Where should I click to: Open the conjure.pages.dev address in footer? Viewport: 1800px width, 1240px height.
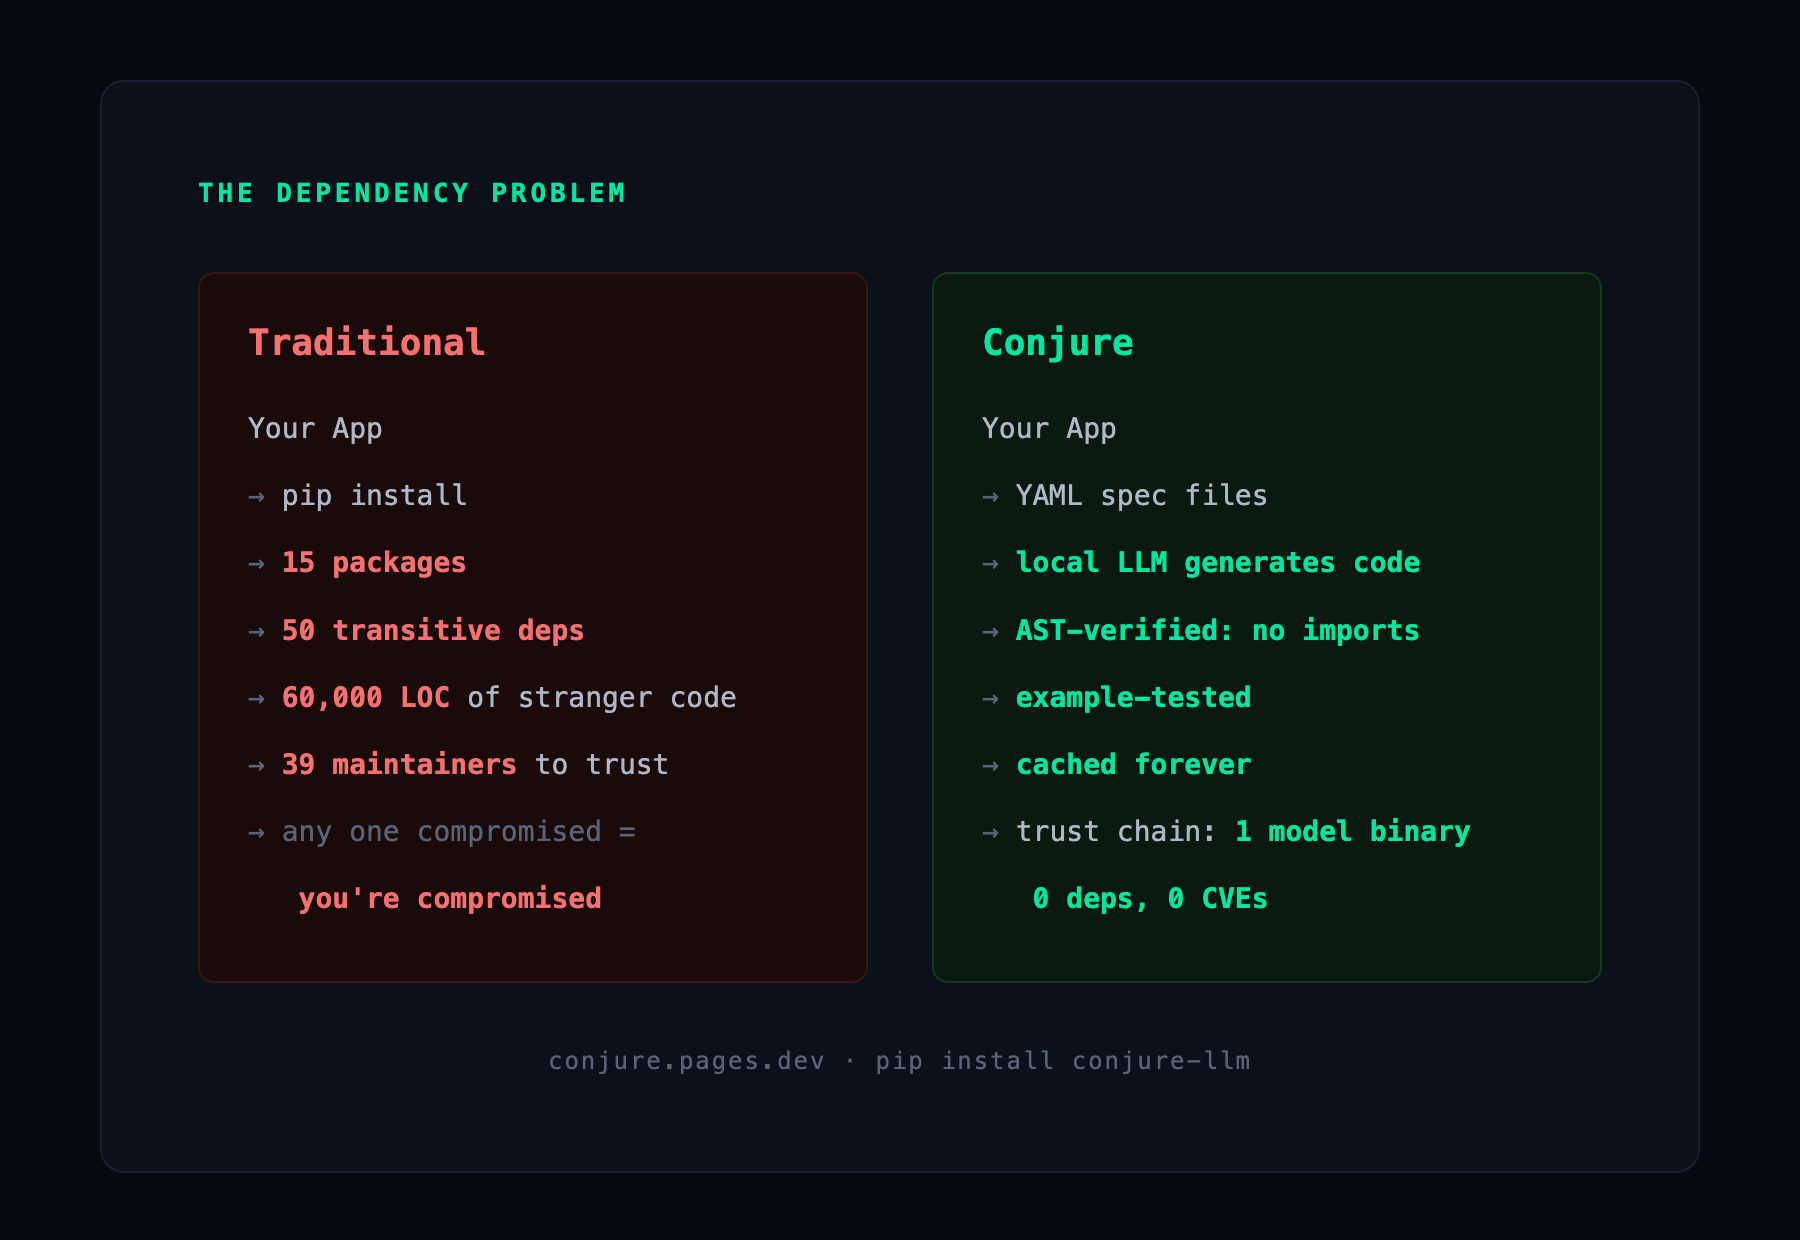click(x=687, y=1061)
